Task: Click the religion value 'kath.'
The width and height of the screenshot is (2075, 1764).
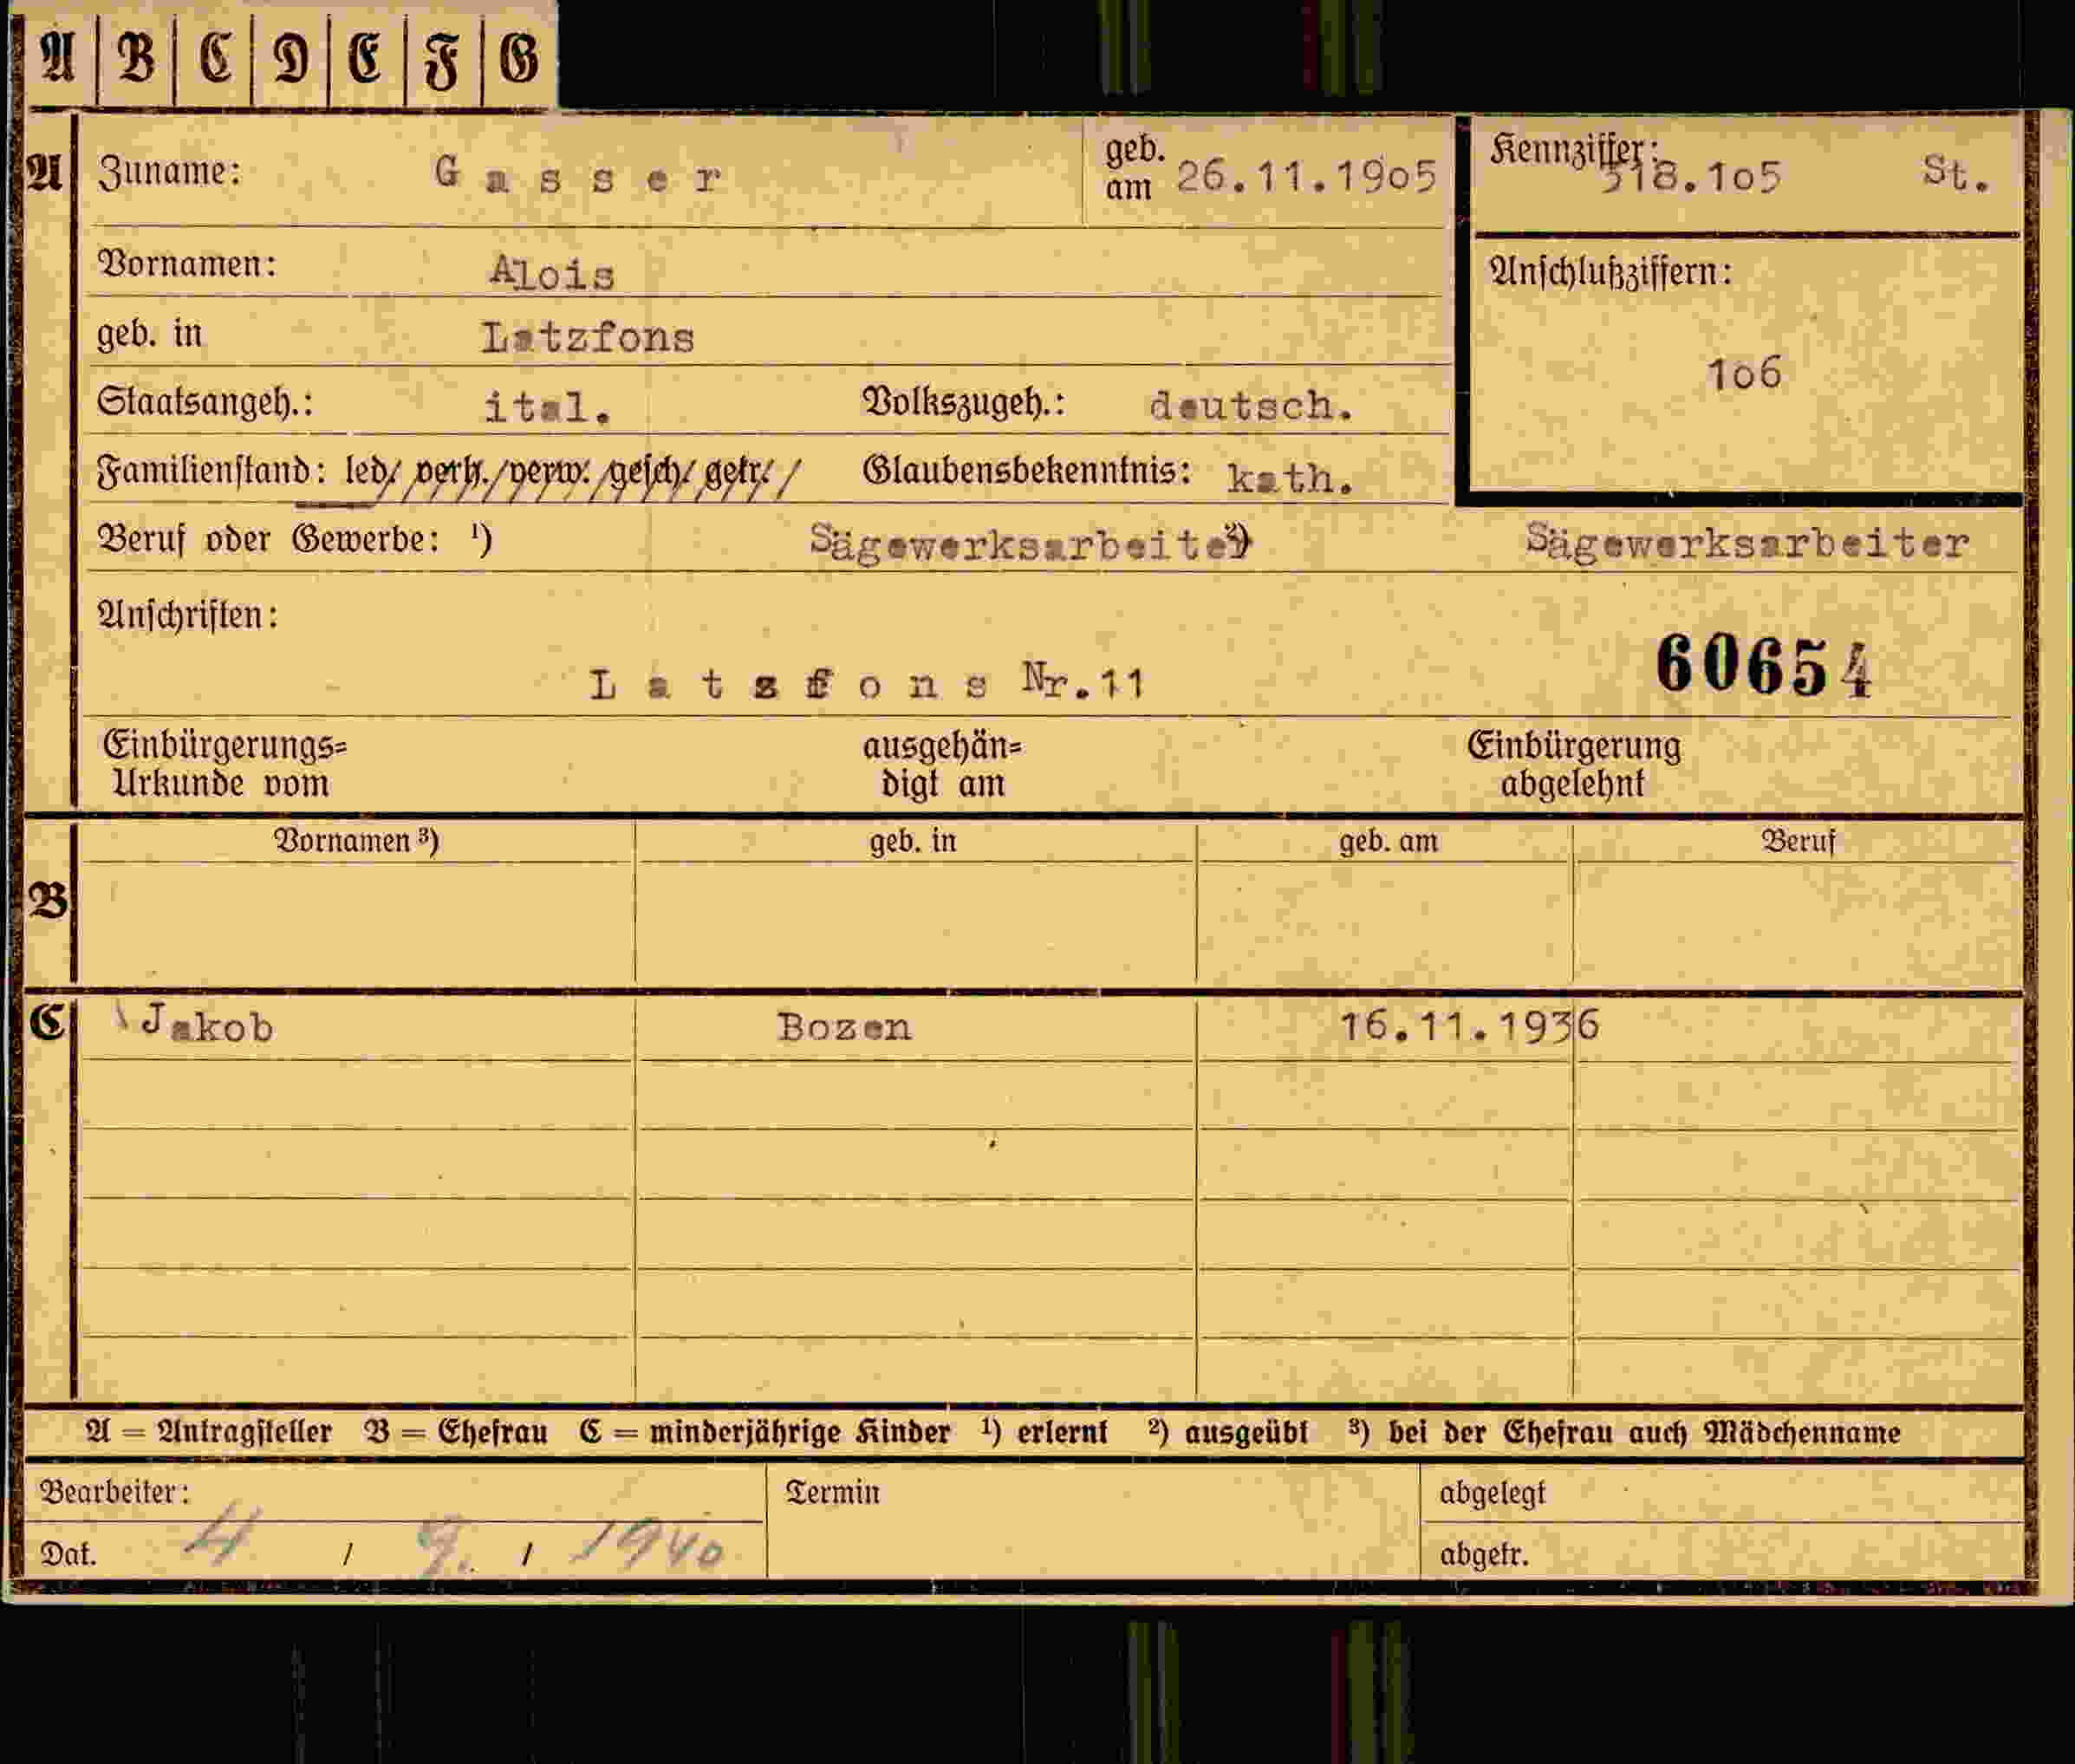Action: 1290,478
